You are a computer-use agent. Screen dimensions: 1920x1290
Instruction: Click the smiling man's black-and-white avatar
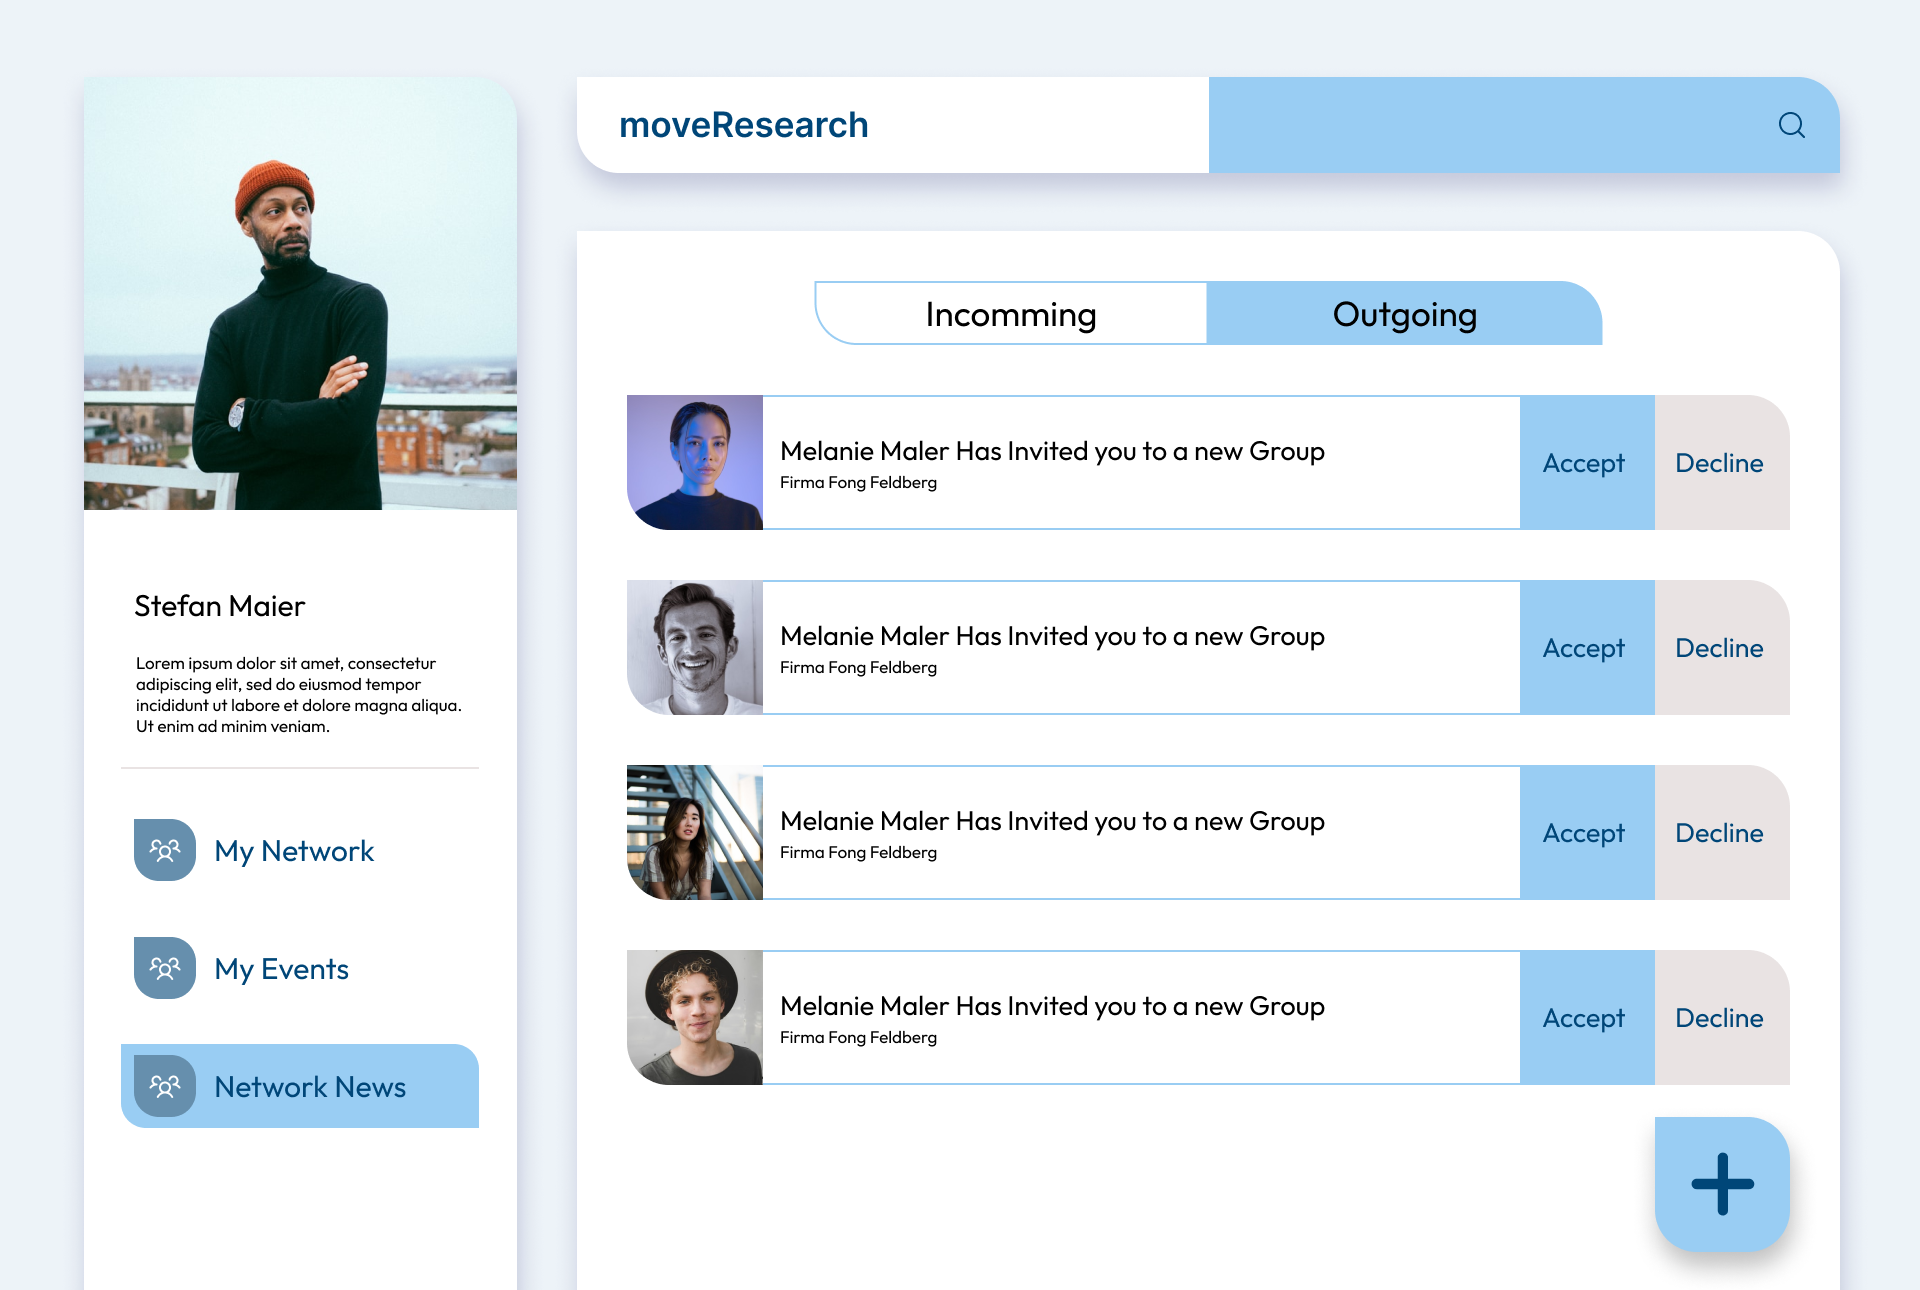click(x=695, y=648)
